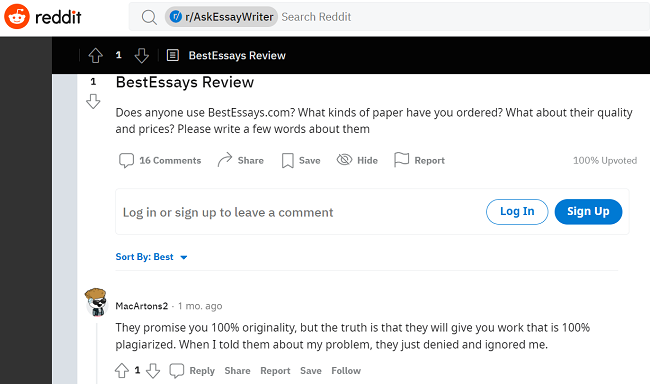
Task: Share the BestEssays Review post
Action: point(240,160)
